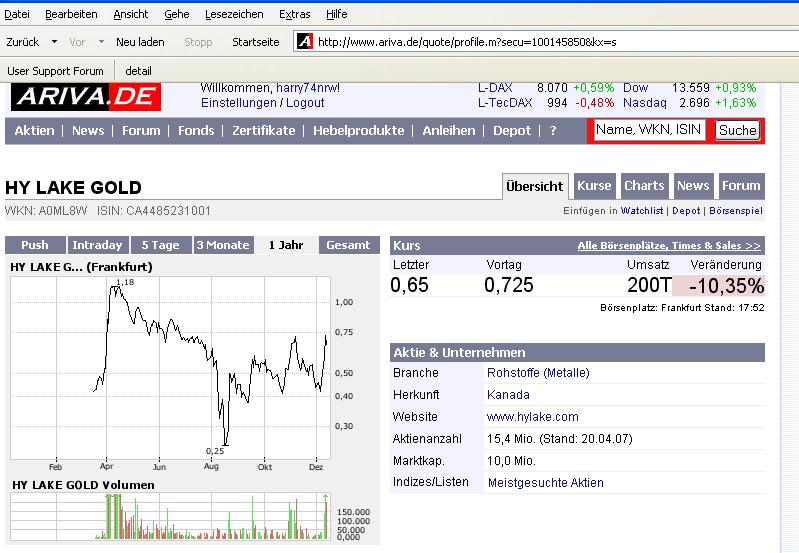
Task: Switch to the Charts tab
Action: tap(644, 186)
